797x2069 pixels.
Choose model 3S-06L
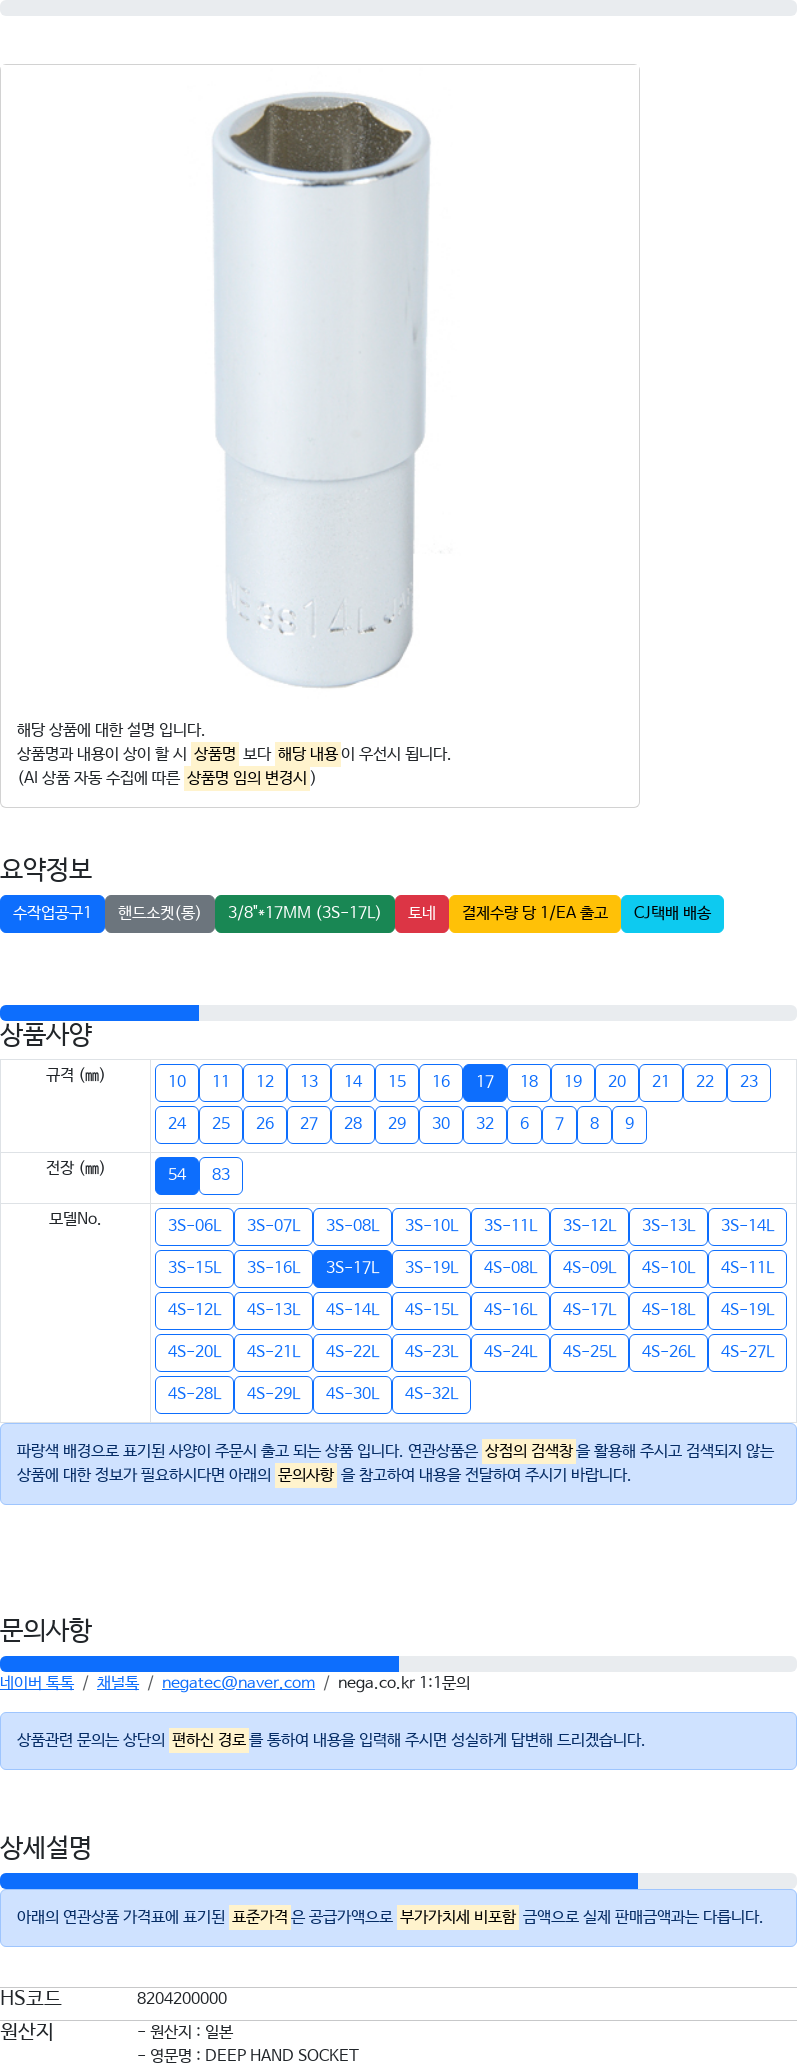pos(195,1226)
